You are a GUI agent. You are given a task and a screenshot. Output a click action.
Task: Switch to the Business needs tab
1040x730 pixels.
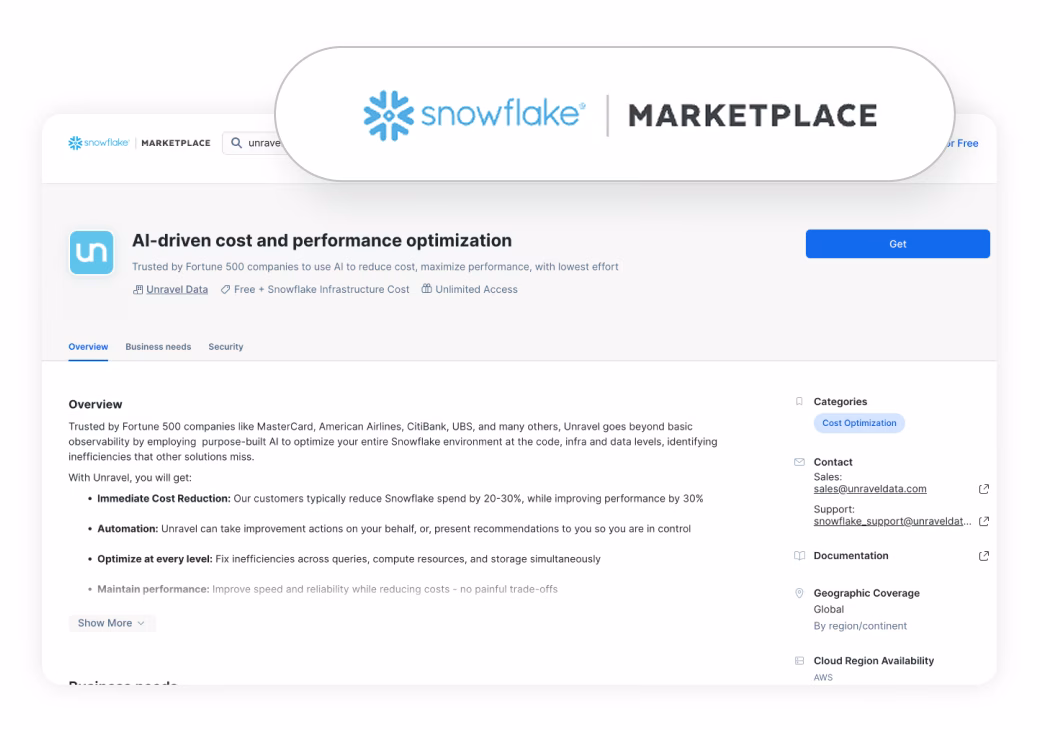pyautogui.click(x=158, y=347)
